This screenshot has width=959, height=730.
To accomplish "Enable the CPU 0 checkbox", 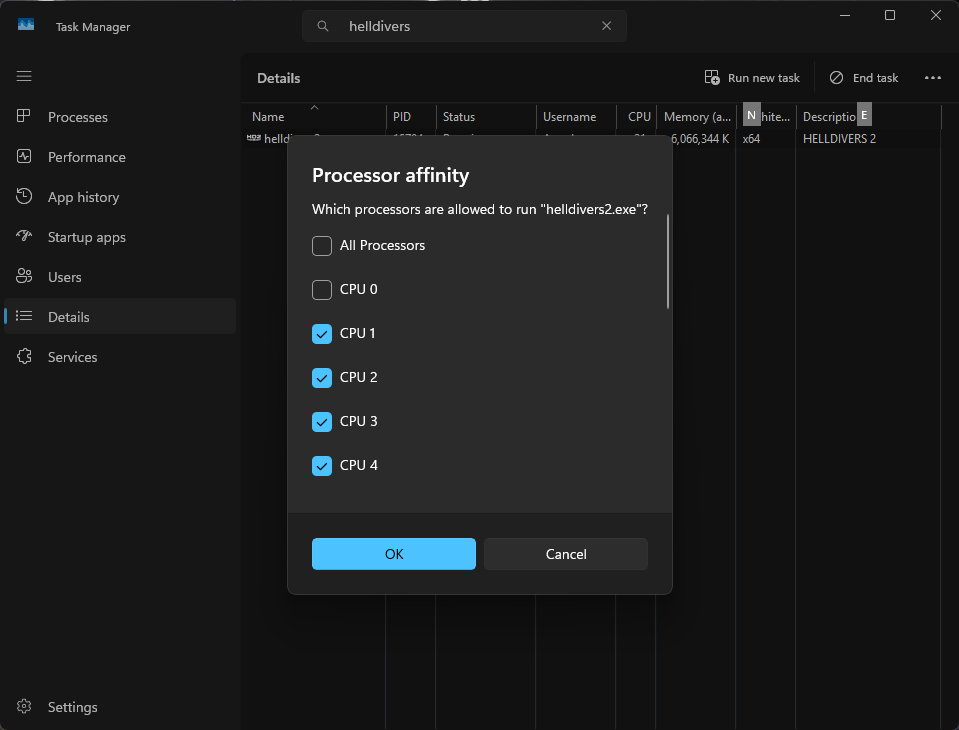I will (x=322, y=290).
